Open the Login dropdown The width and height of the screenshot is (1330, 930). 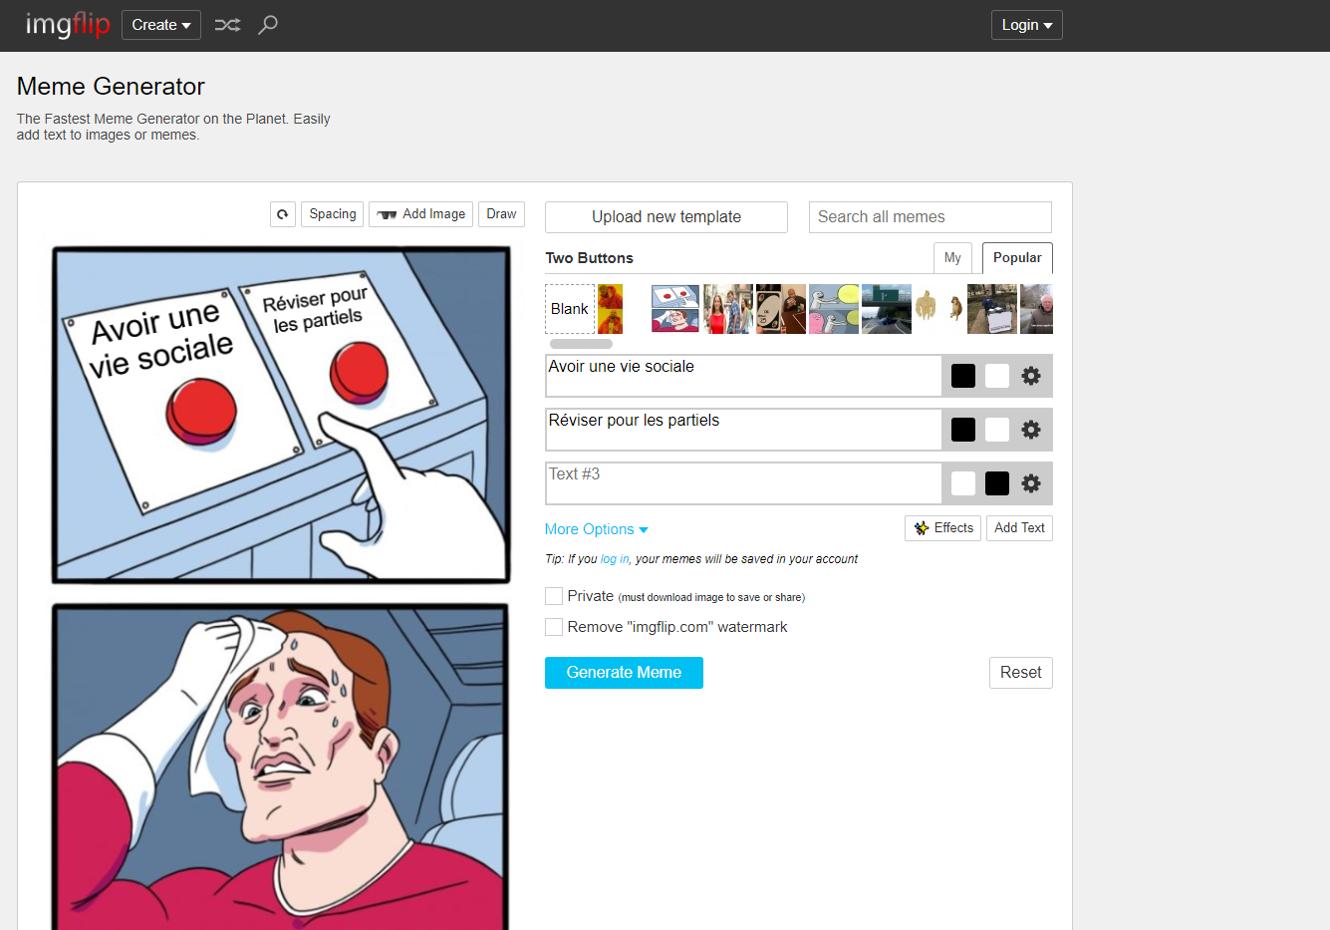point(1026,25)
